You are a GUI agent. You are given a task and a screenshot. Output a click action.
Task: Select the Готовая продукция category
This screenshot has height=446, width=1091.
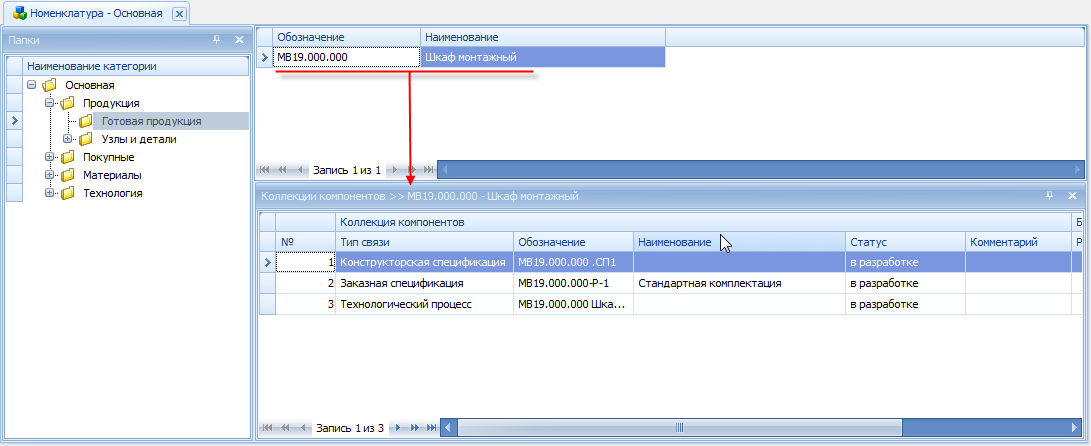point(152,121)
